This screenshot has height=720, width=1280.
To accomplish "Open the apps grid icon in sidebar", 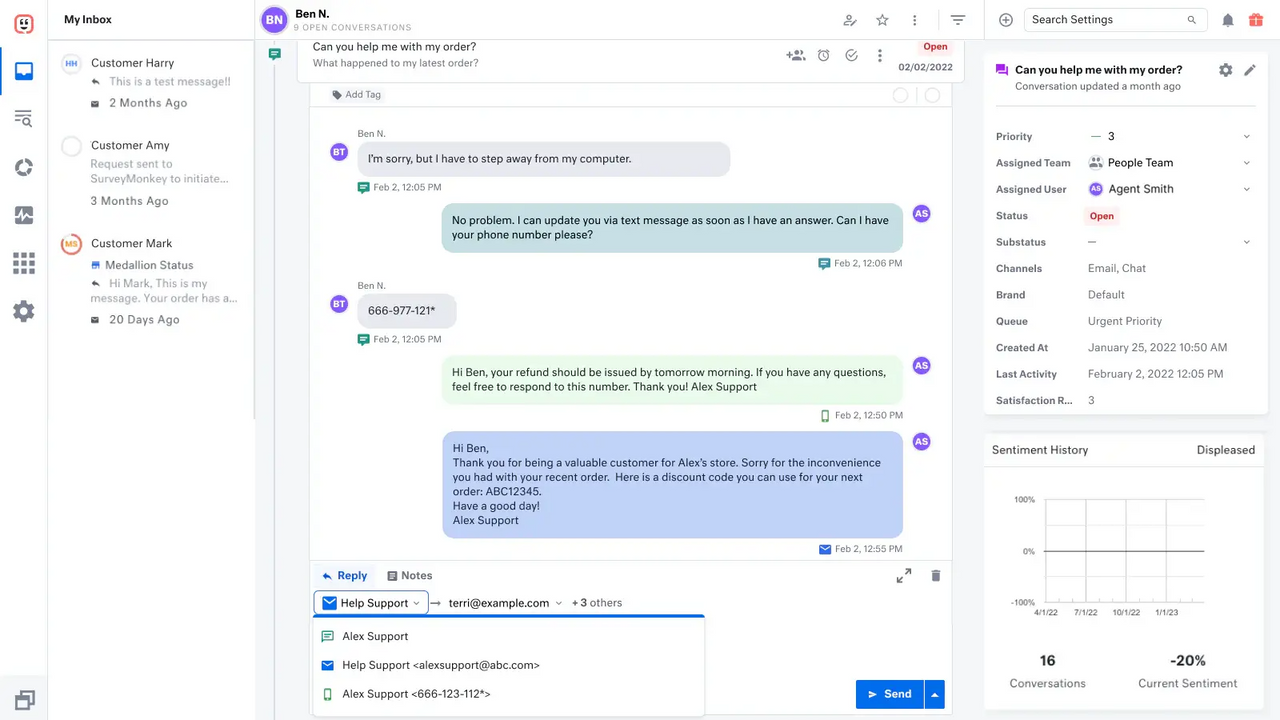I will 24,263.
